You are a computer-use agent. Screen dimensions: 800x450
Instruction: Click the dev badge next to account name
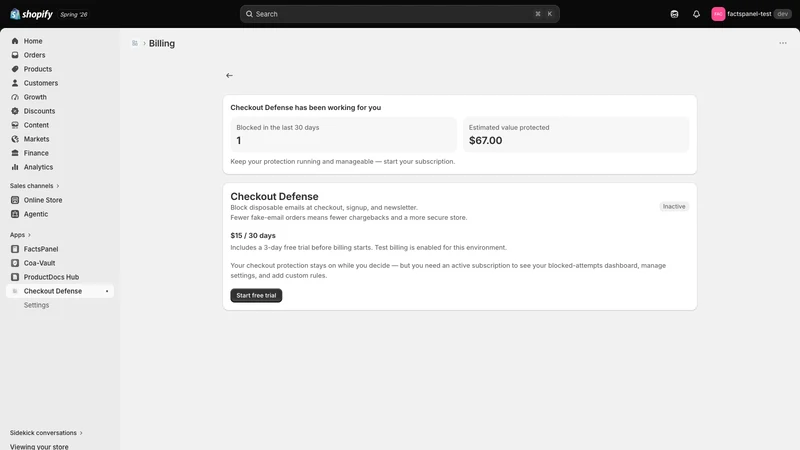coord(783,14)
